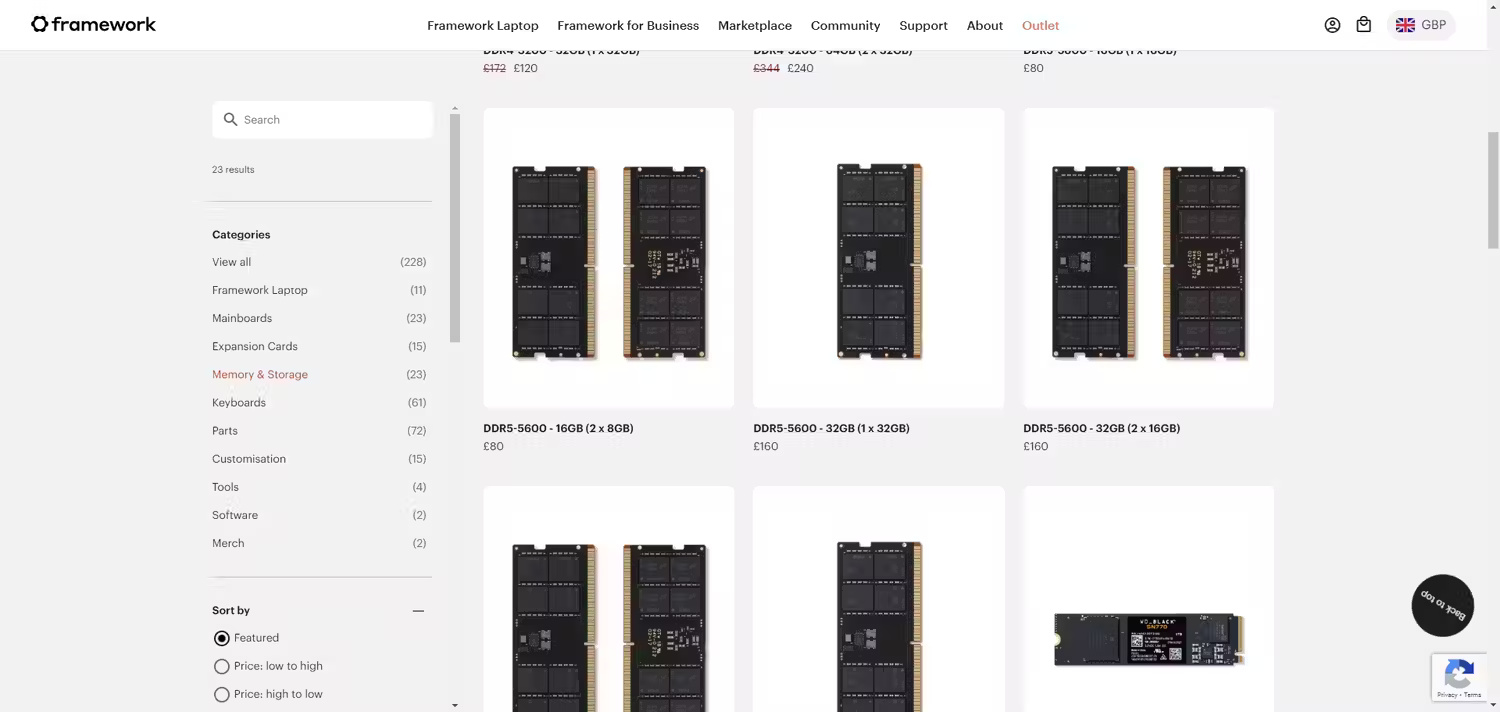Click the reCAPTCHA privacy badge

coord(1459,677)
